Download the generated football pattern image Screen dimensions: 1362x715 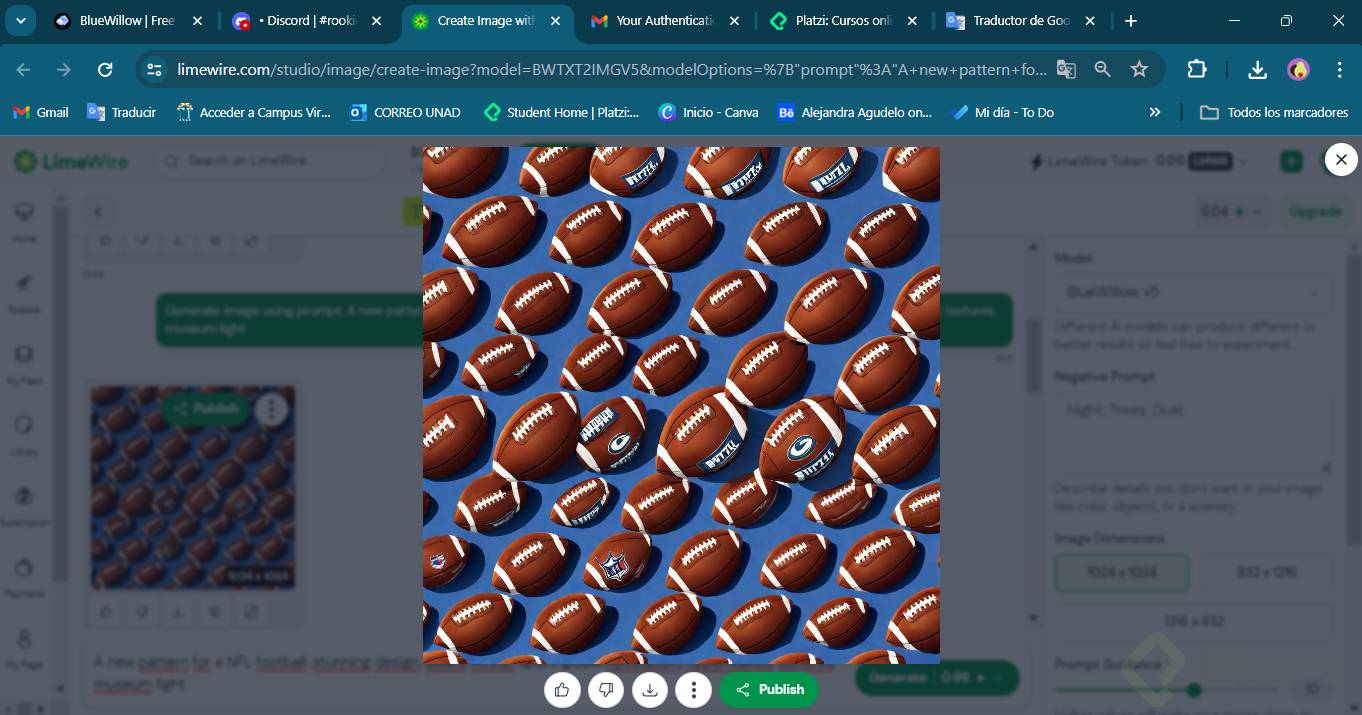(650, 690)
